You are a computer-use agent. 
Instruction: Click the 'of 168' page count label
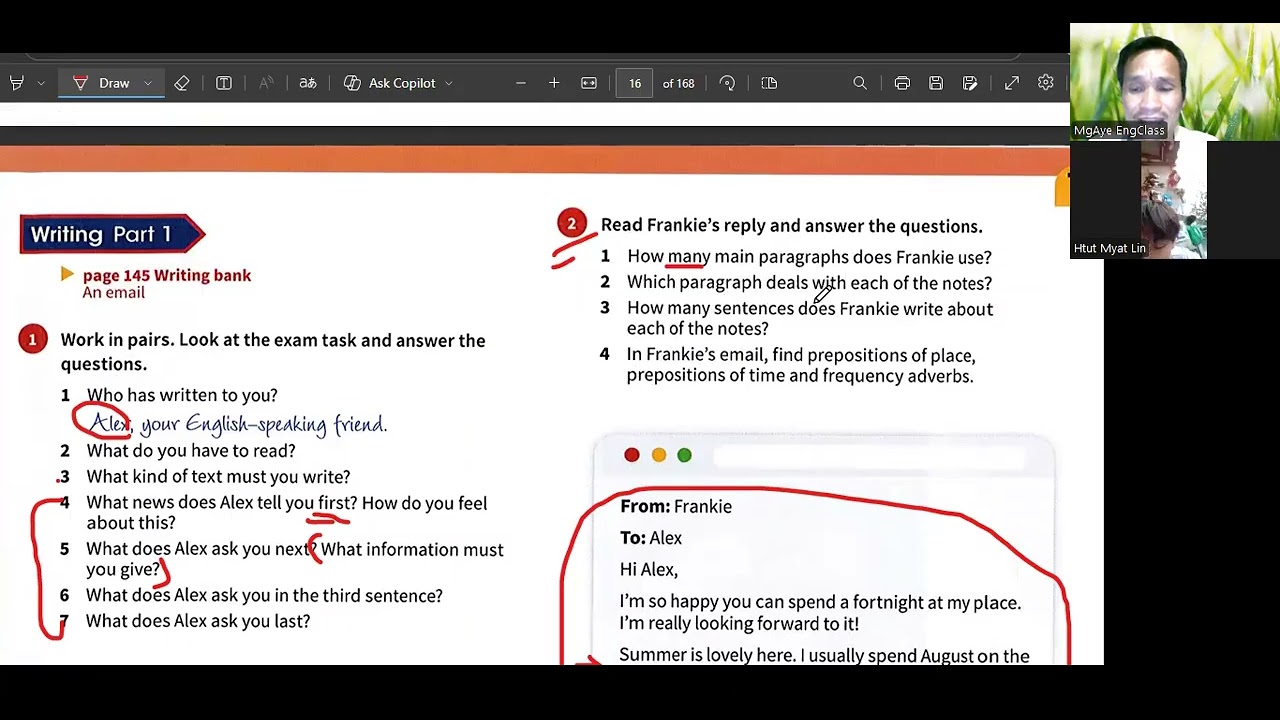[679, 83]
